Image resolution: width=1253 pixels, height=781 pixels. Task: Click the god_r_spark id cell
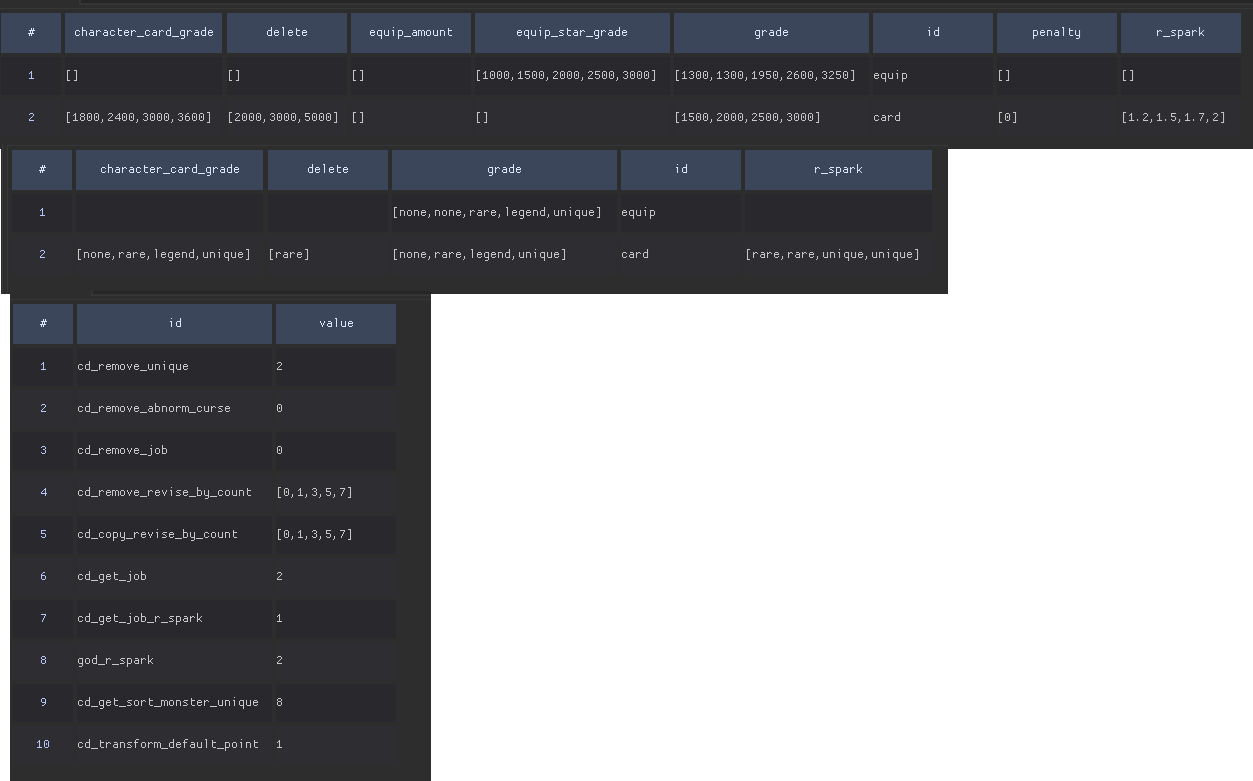(174, 660)
